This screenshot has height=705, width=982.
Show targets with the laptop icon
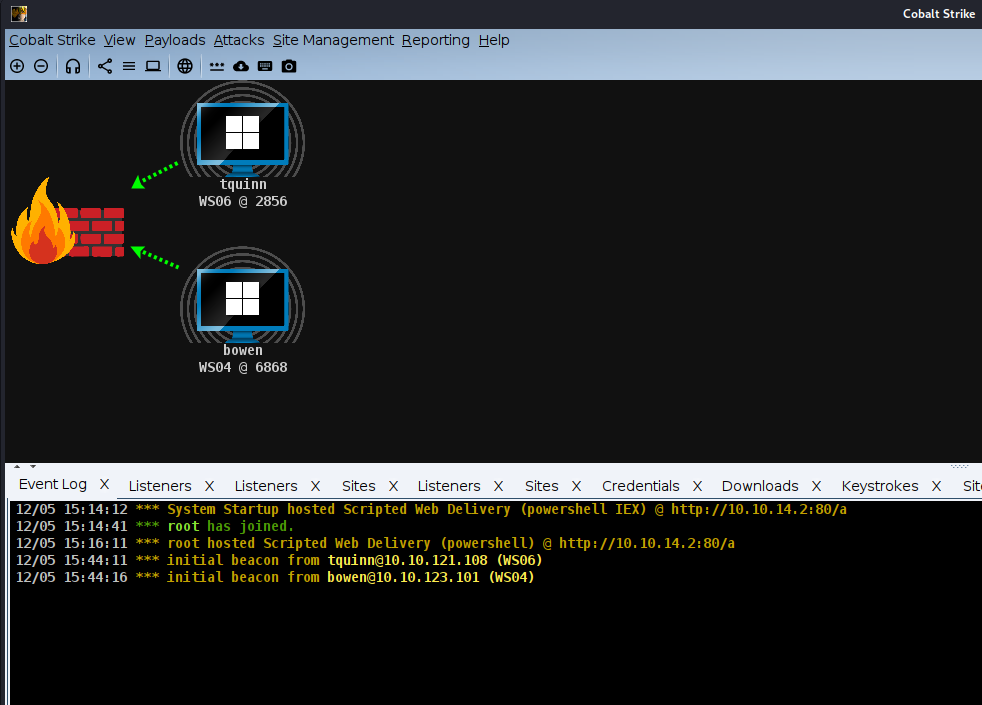tap(153, 66)
